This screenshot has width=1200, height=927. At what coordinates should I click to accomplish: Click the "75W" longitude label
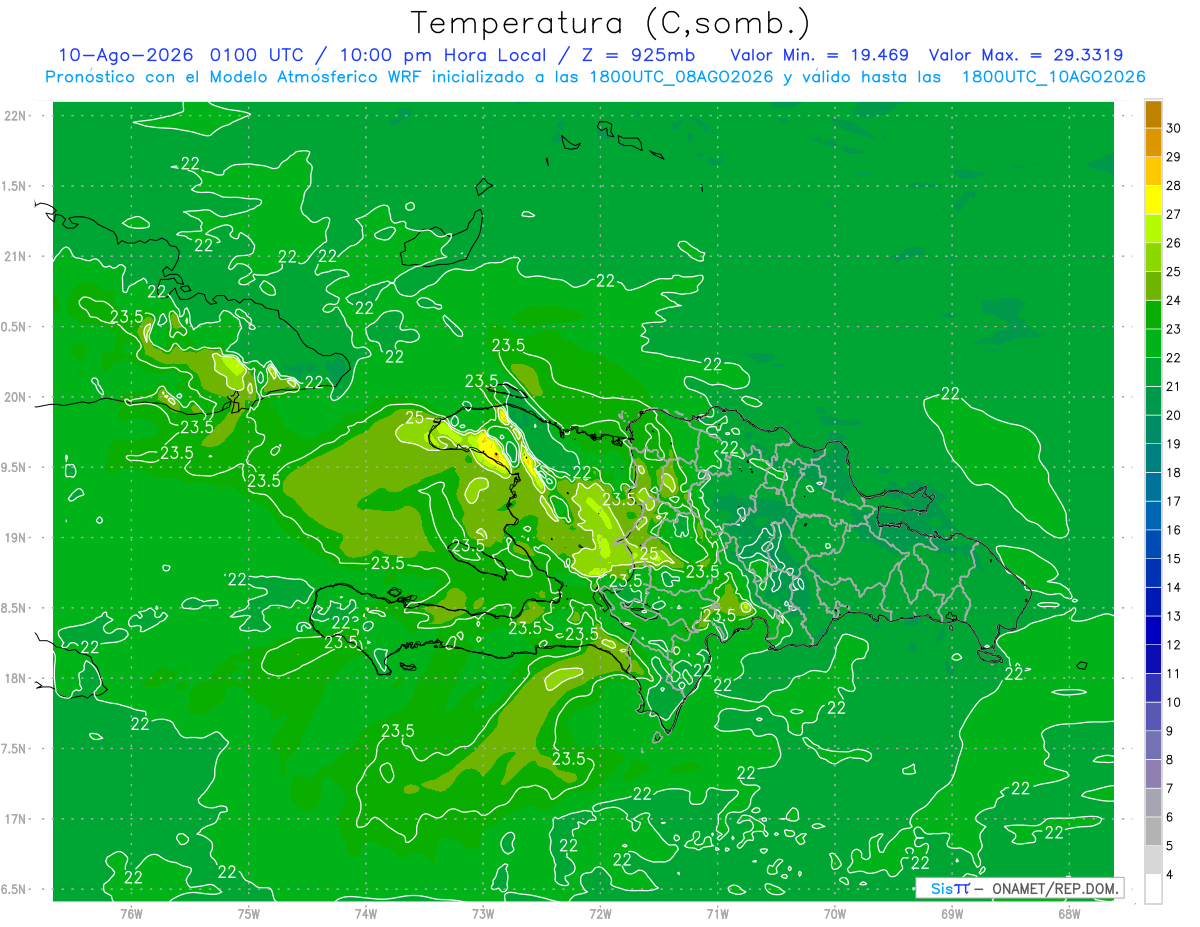point(249,913)
